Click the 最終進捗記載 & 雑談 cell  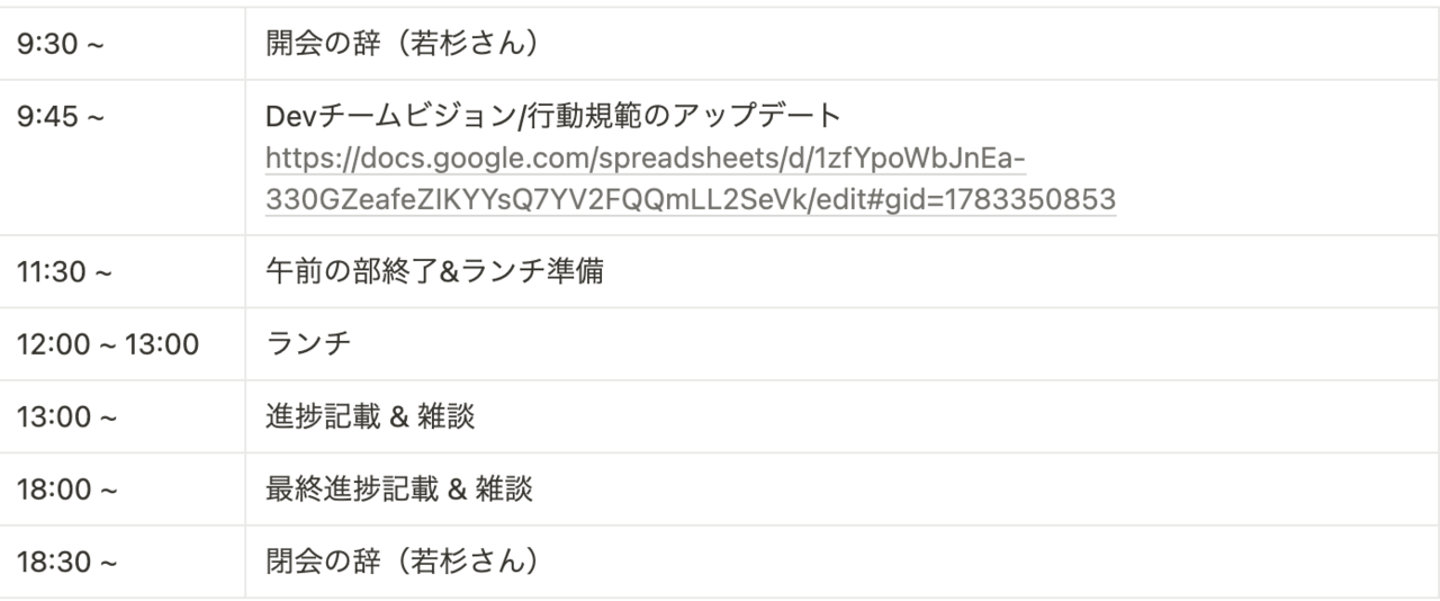(398, 490)
